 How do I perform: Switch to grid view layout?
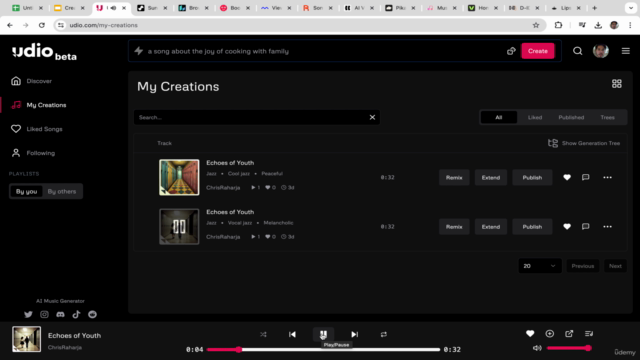coord(616,84)
